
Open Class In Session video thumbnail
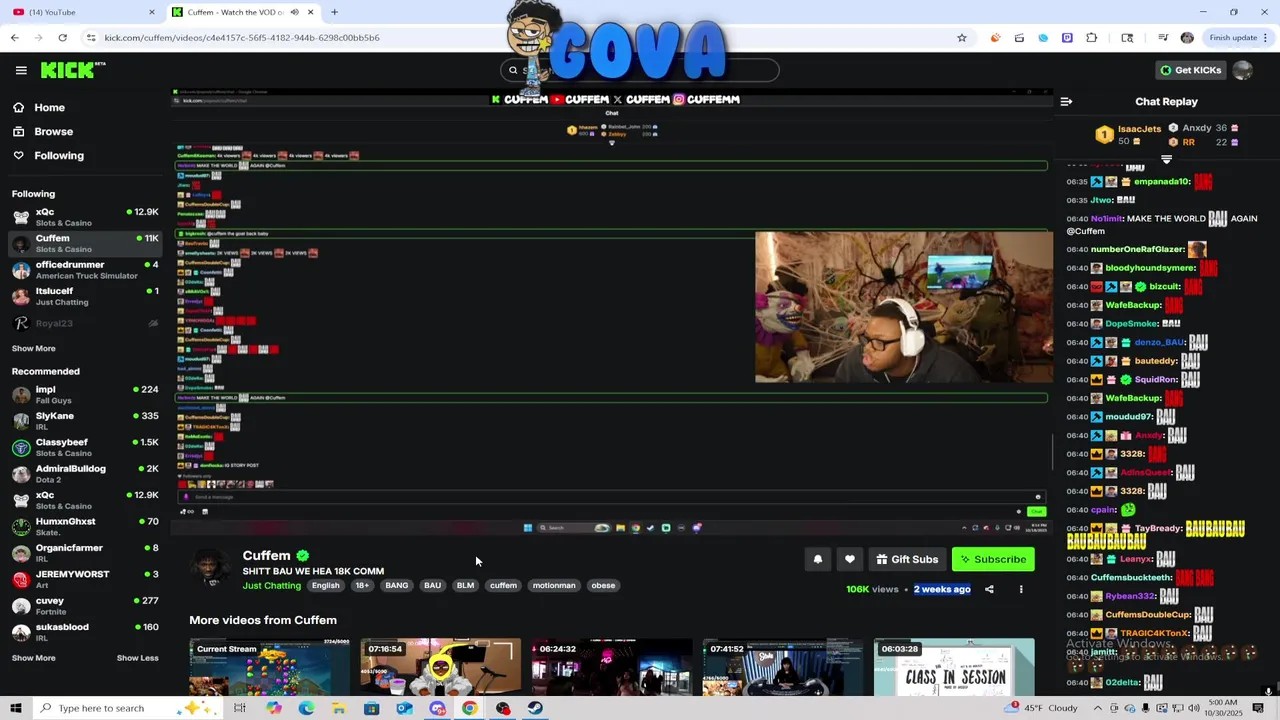click(954, 666)
